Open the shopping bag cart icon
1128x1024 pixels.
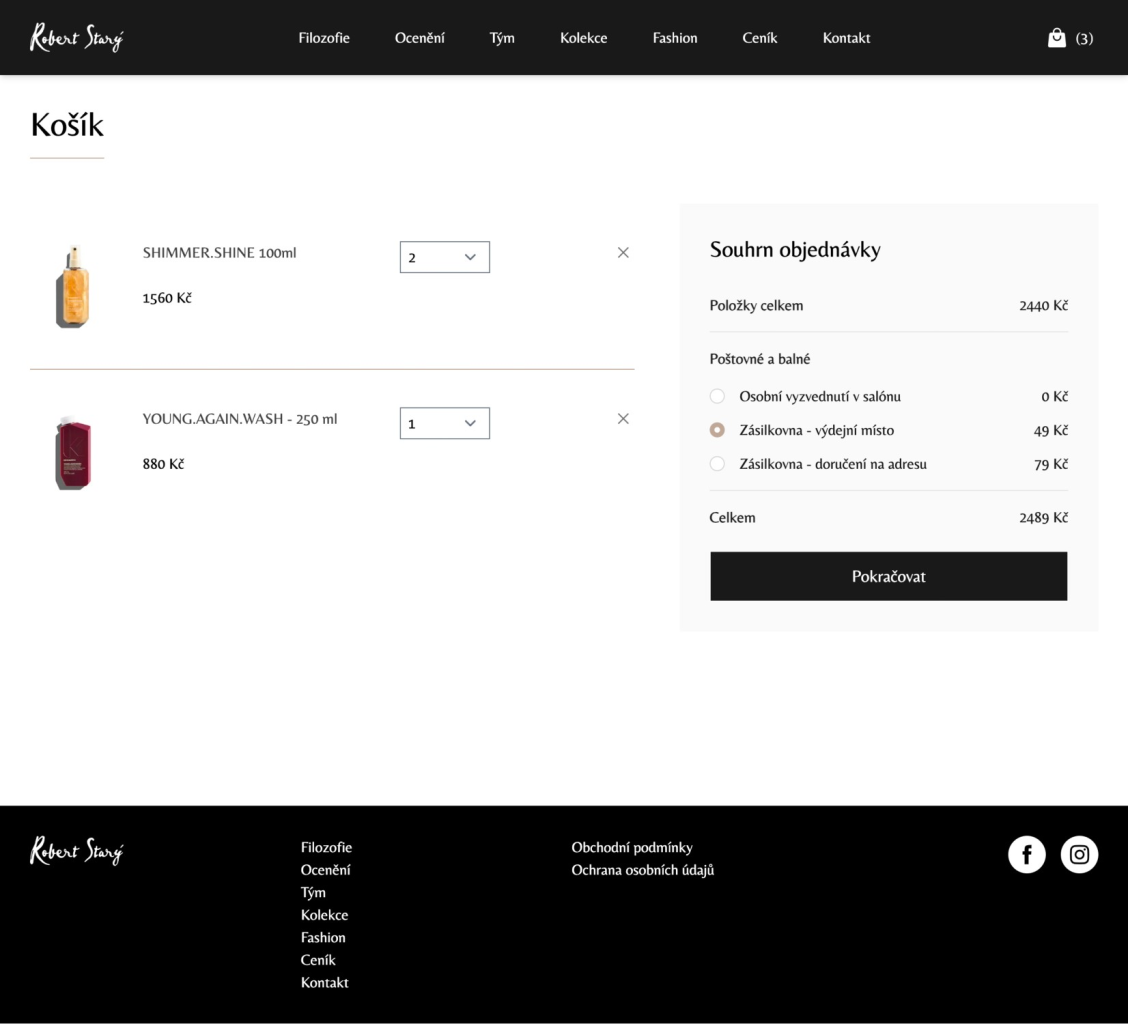[x=1057, y=38]
